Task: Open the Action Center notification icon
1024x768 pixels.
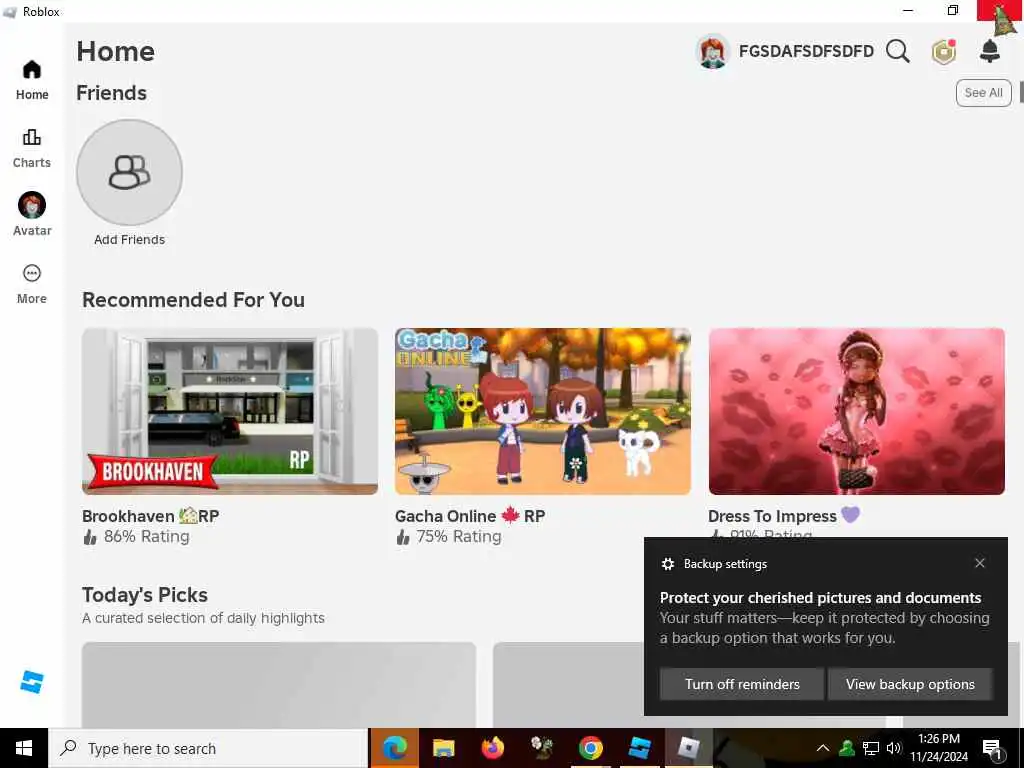Action: [x=992, y=749]
